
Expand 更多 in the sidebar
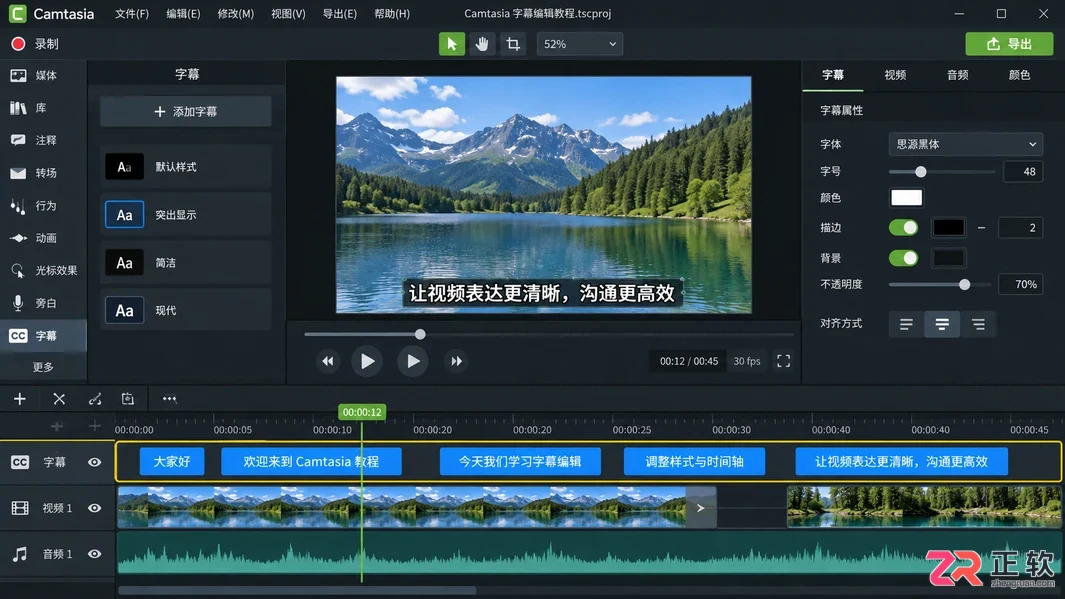pyautogui.click(x=43, y=367)
